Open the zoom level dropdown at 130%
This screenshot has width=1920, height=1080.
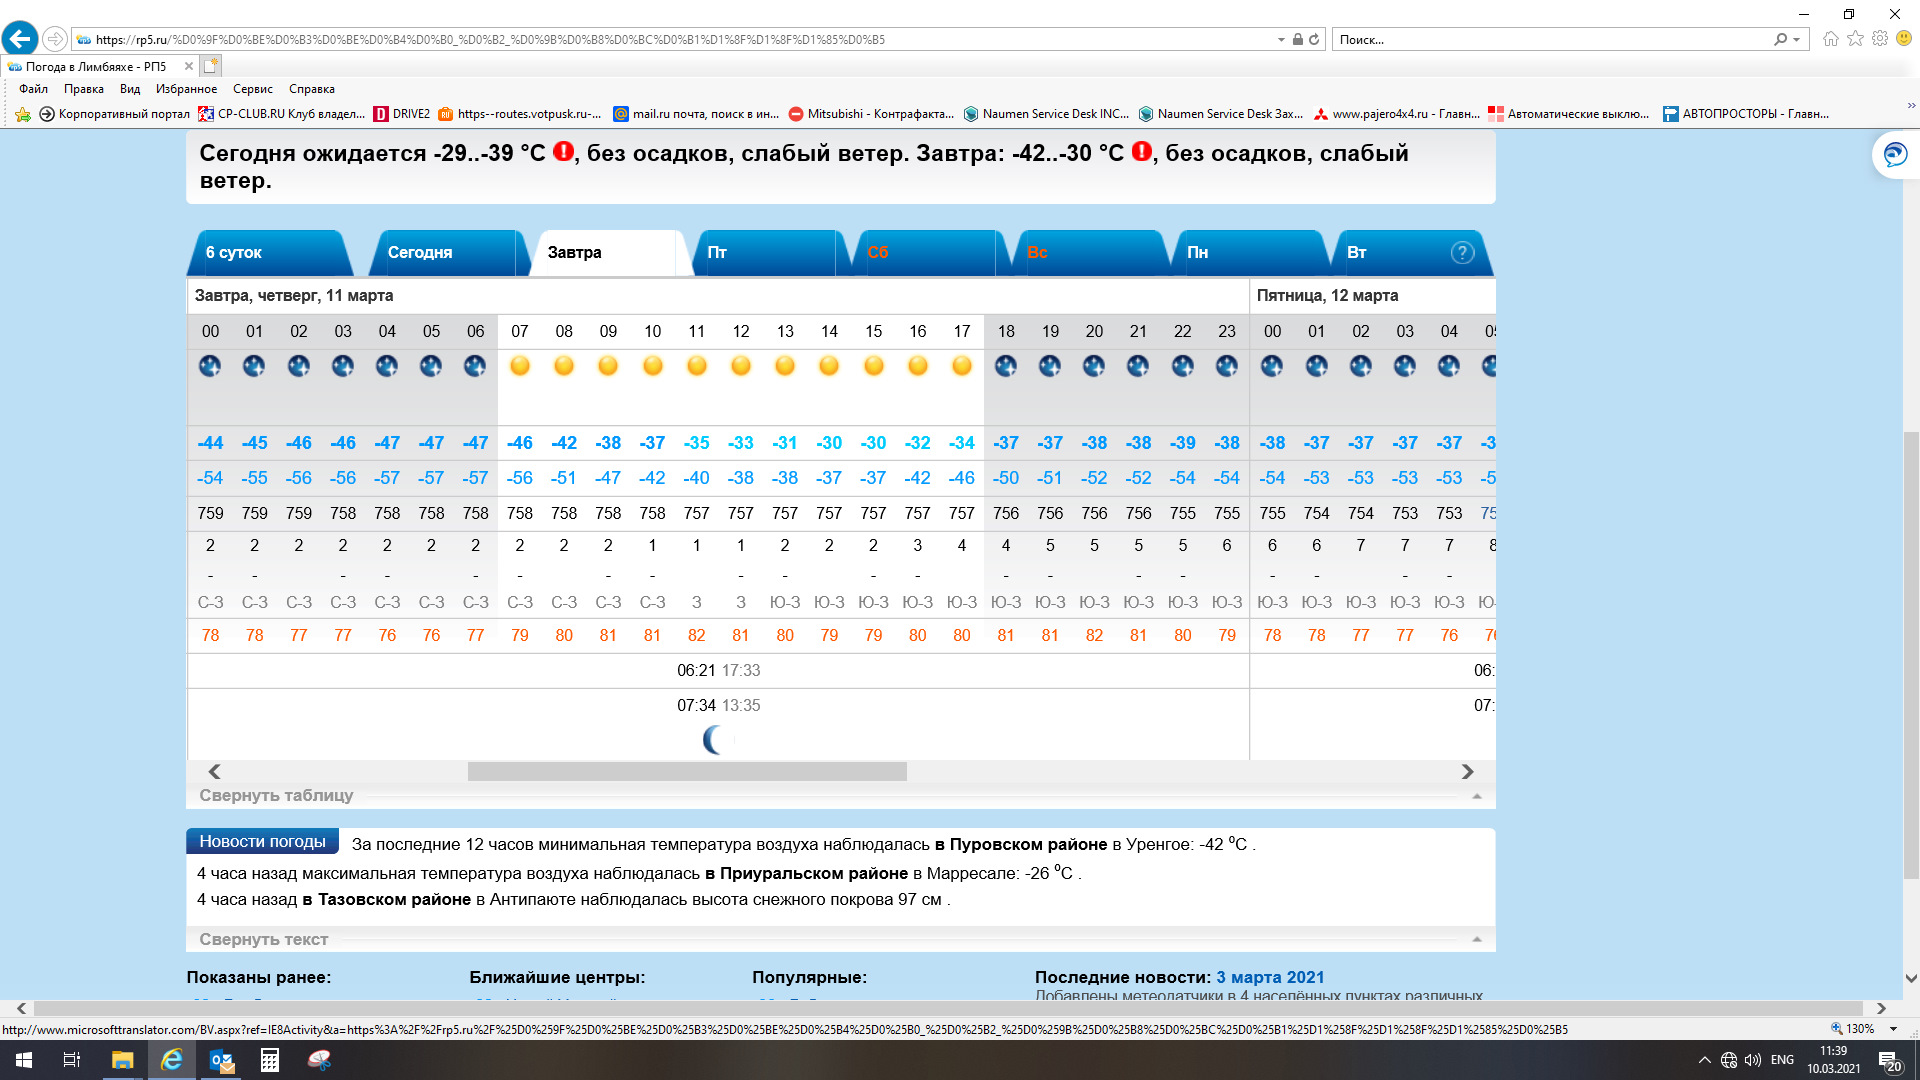[1893, 1029]
